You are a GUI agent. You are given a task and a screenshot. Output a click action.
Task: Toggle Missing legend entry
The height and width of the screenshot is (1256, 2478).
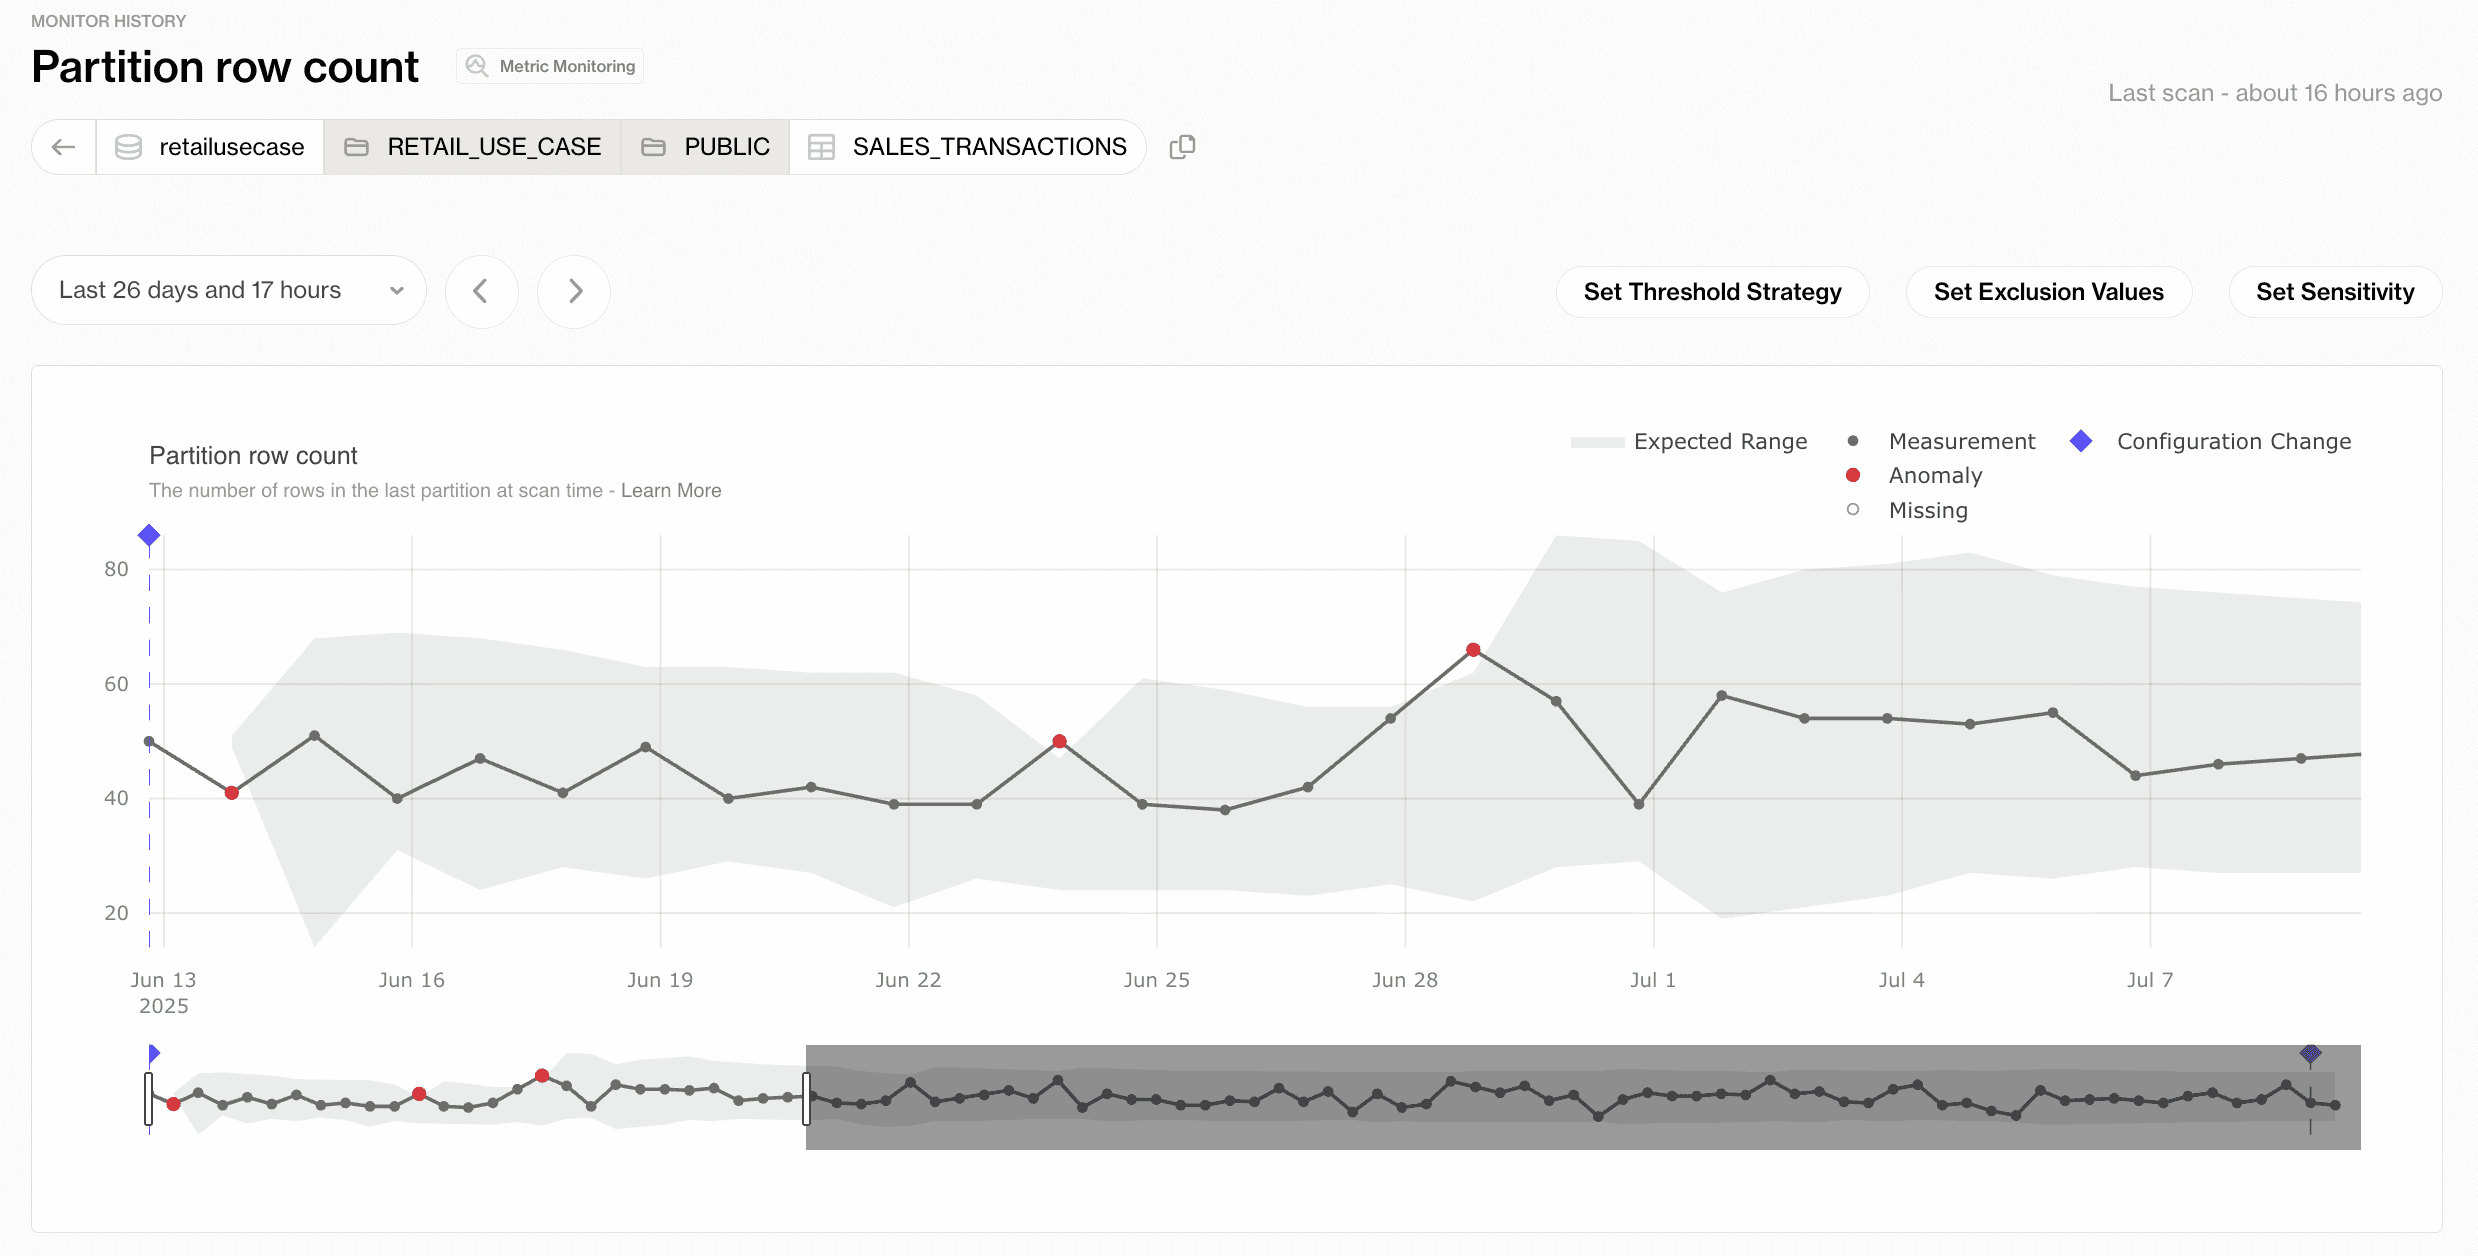click(x=1907, y=510)
